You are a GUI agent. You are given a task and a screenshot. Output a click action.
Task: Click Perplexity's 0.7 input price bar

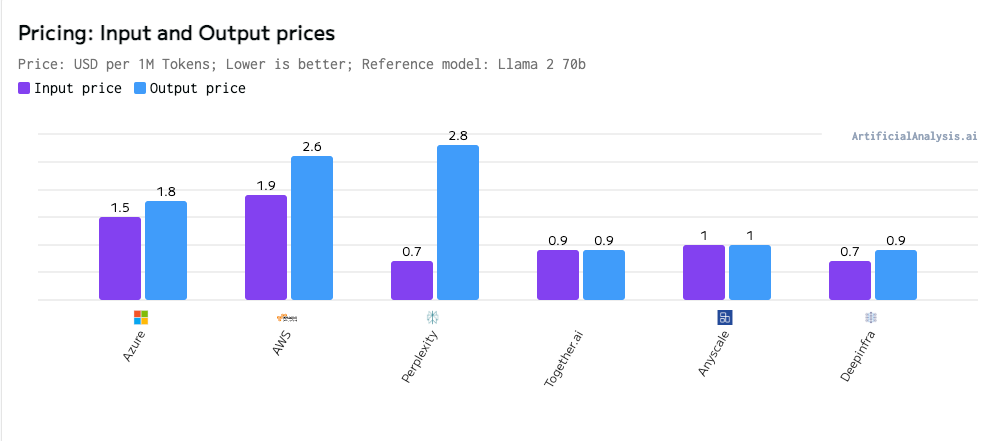click(x=412, y=280)
